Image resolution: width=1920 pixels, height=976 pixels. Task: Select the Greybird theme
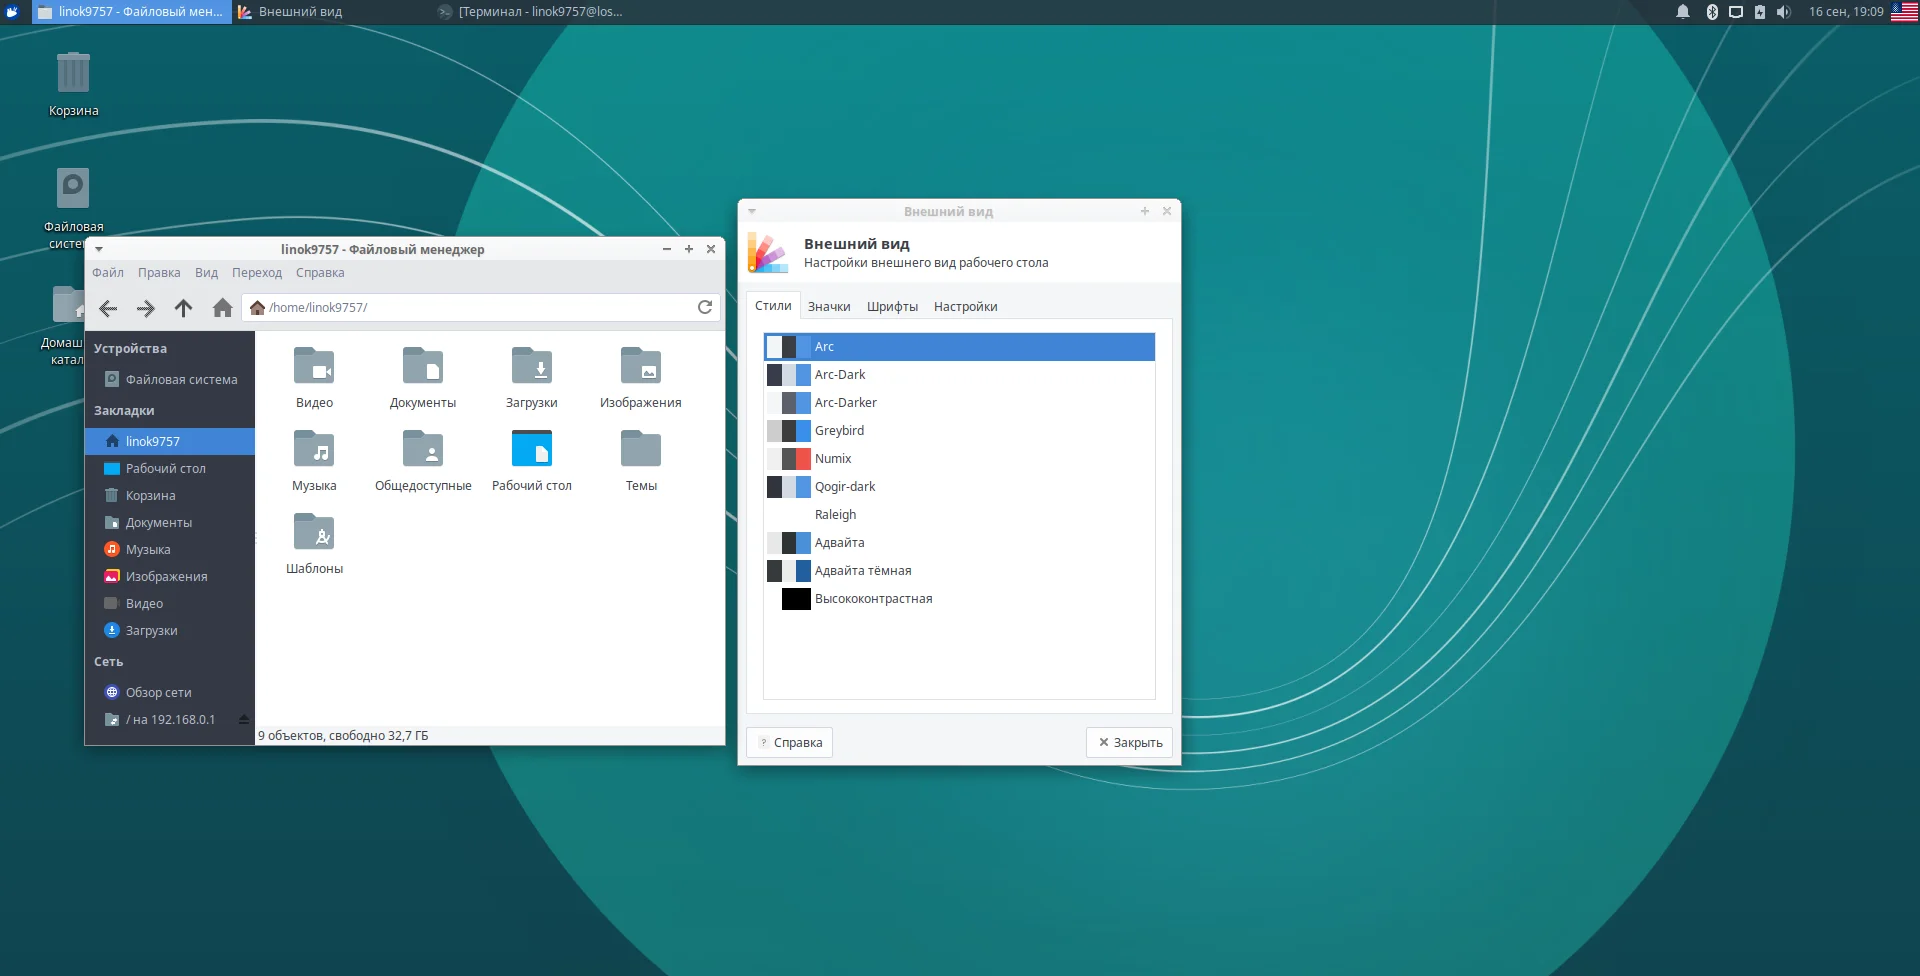[x=959, y=431]
